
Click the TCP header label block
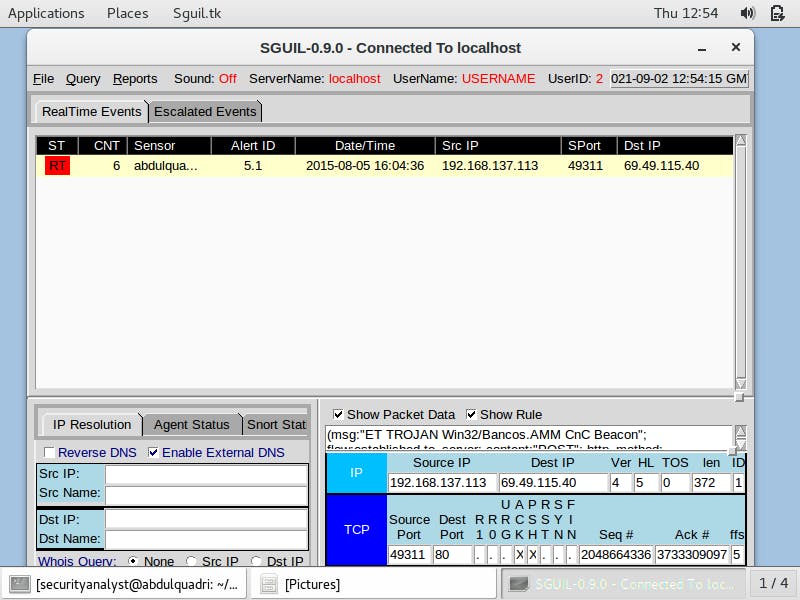[x=356, y=530]
